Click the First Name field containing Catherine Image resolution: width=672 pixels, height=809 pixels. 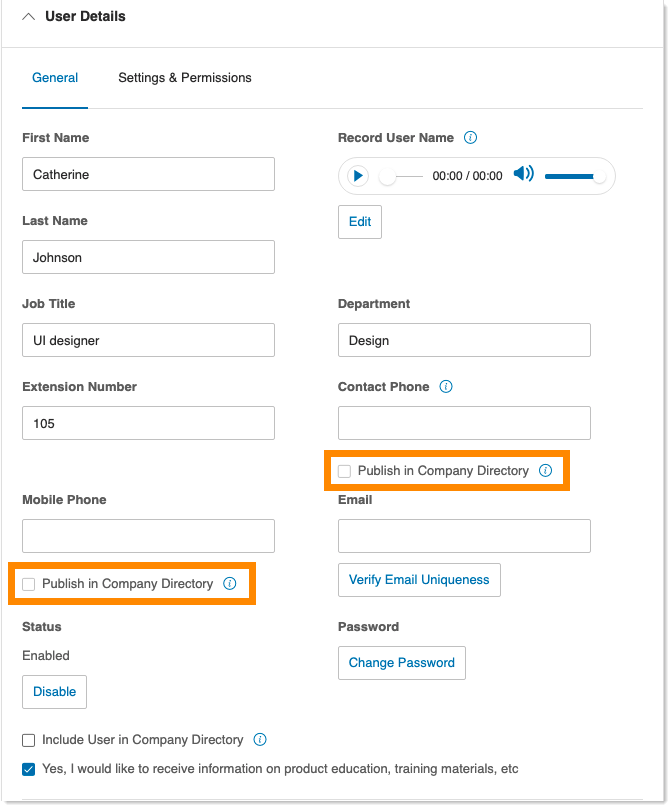(148, 173)
